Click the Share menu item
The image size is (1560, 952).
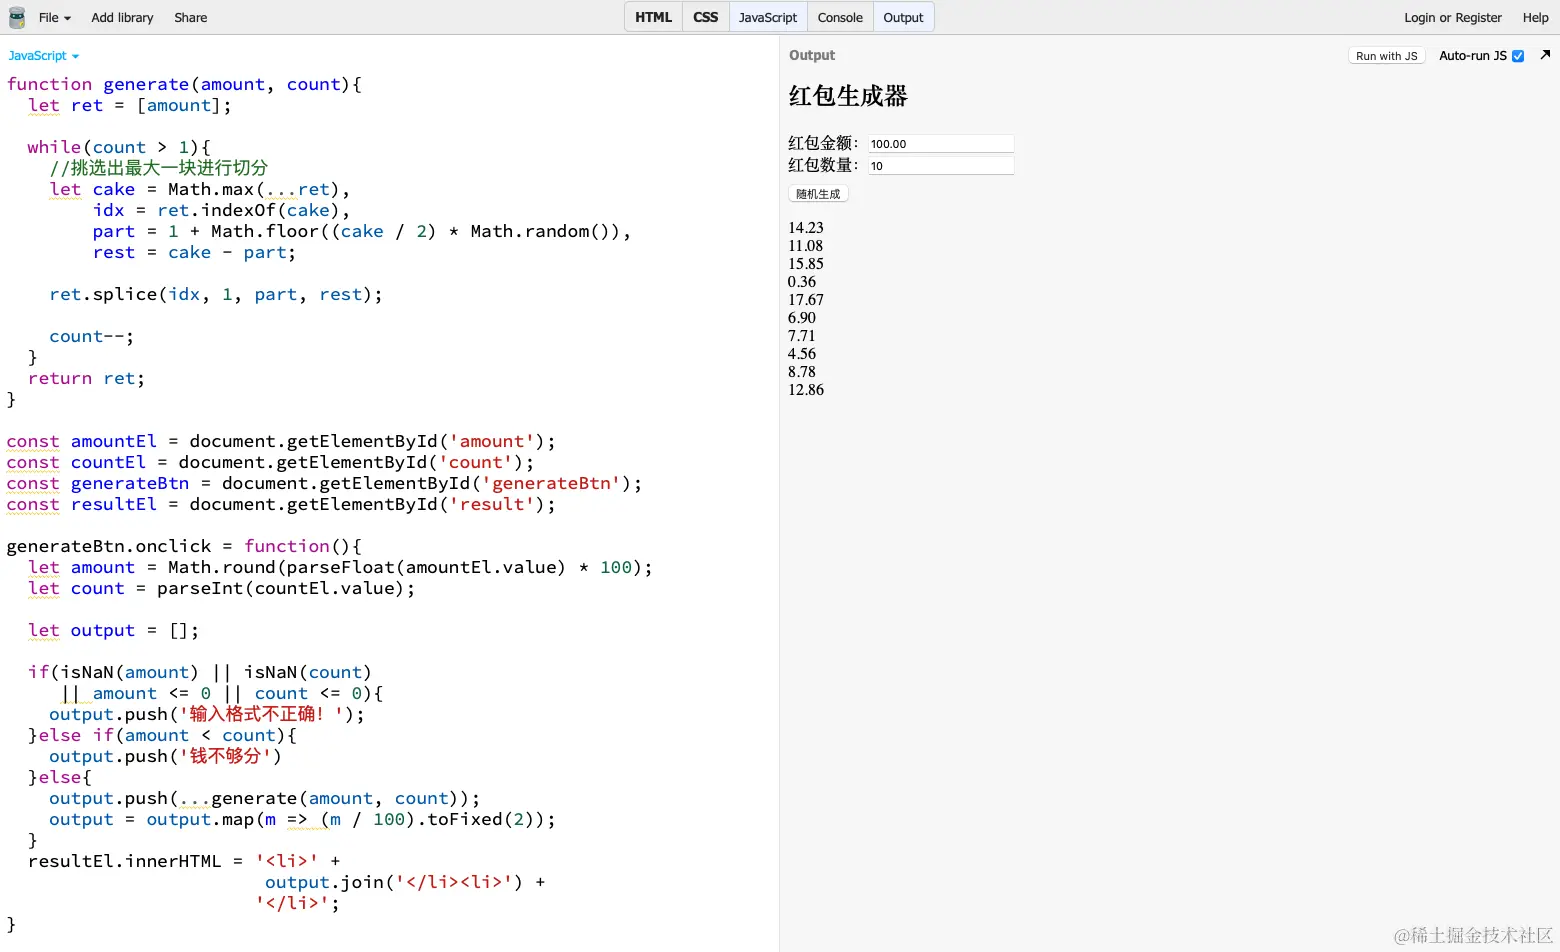[190, 17]
